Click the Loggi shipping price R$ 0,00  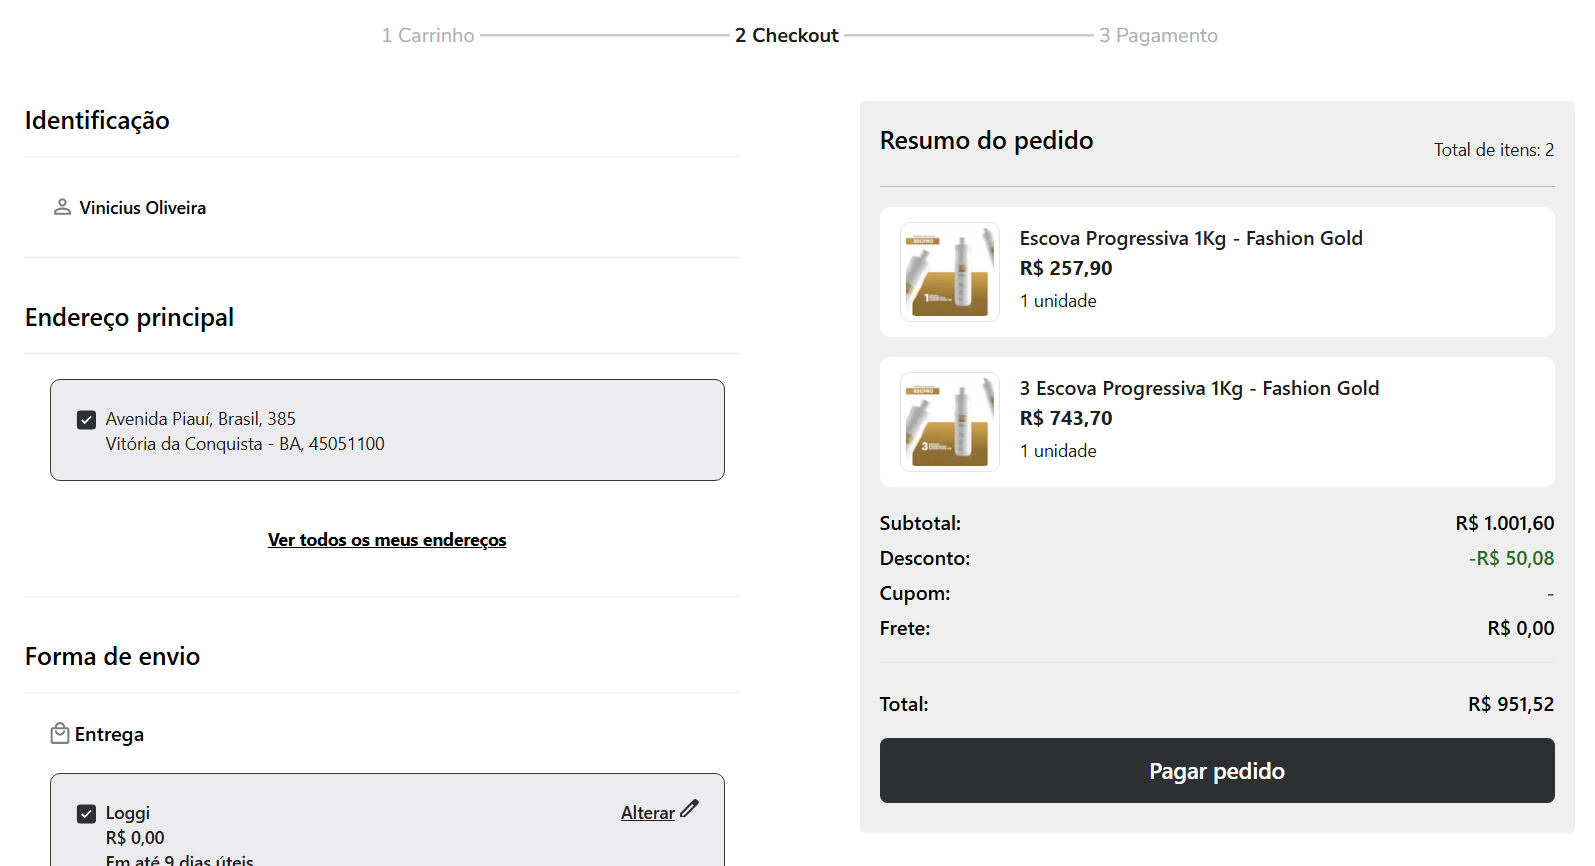(x=135, y=838)
